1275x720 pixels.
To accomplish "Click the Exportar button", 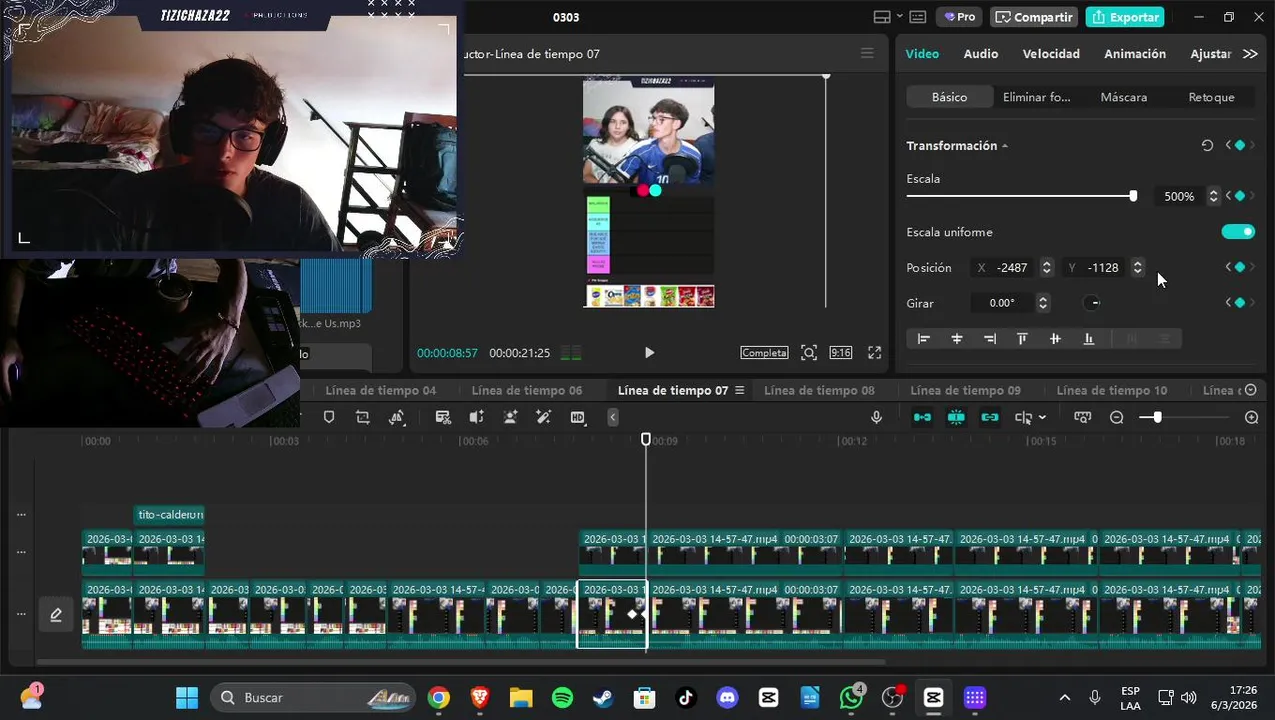I will point(1127,17).
